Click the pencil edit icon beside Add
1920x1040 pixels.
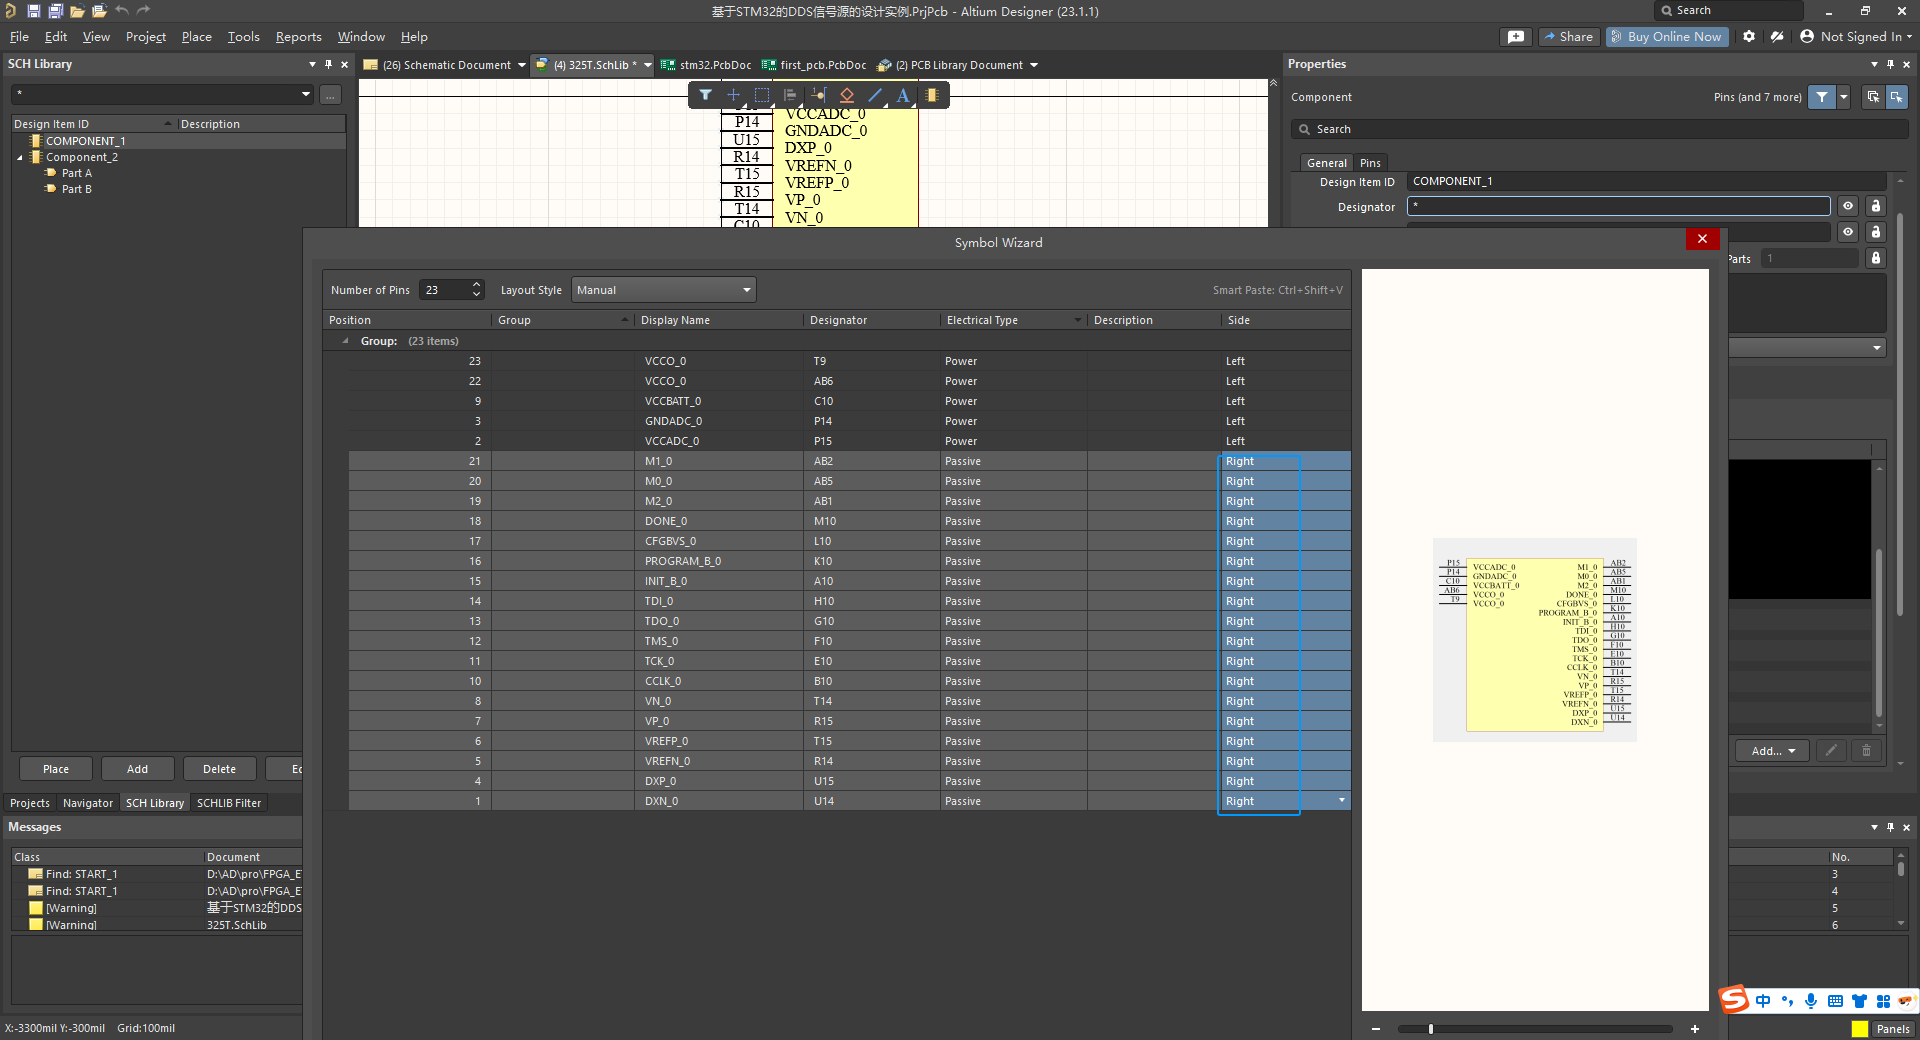[x=1831, y=751]
